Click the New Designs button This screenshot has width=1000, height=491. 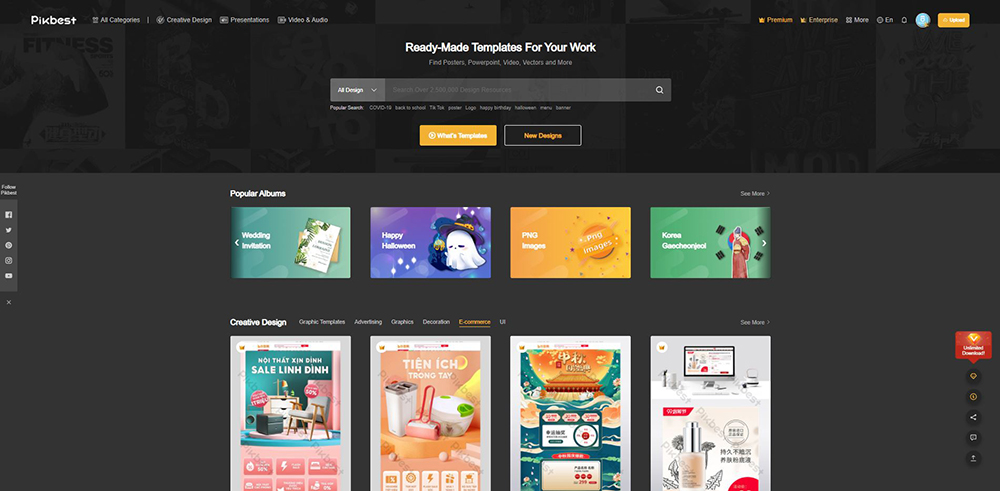[542, 135]
